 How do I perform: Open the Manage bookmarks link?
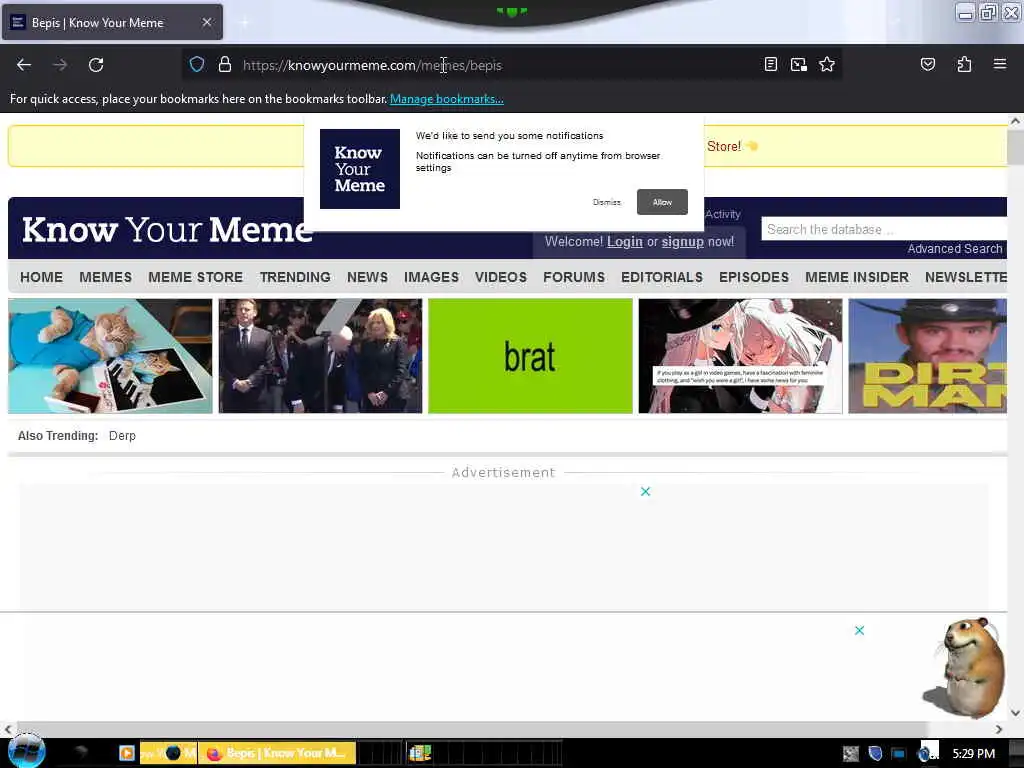click(447, 99)
